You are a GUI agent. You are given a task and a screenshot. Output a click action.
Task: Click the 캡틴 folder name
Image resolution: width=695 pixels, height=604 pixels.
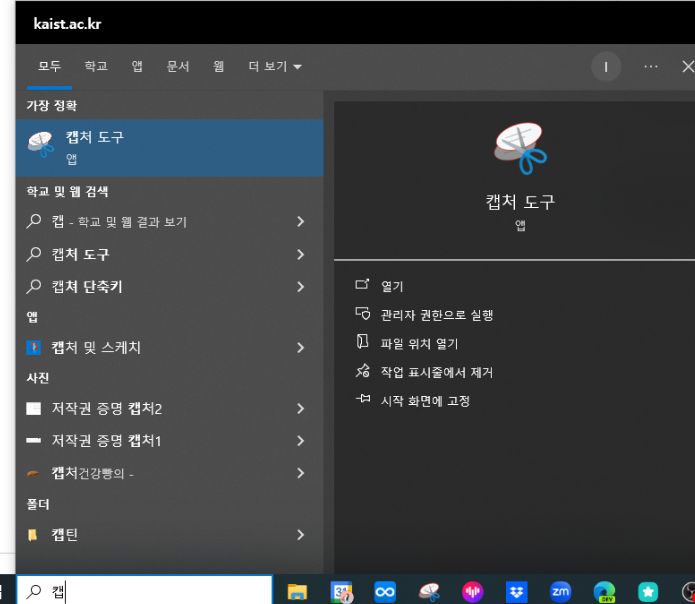[65, 535]
